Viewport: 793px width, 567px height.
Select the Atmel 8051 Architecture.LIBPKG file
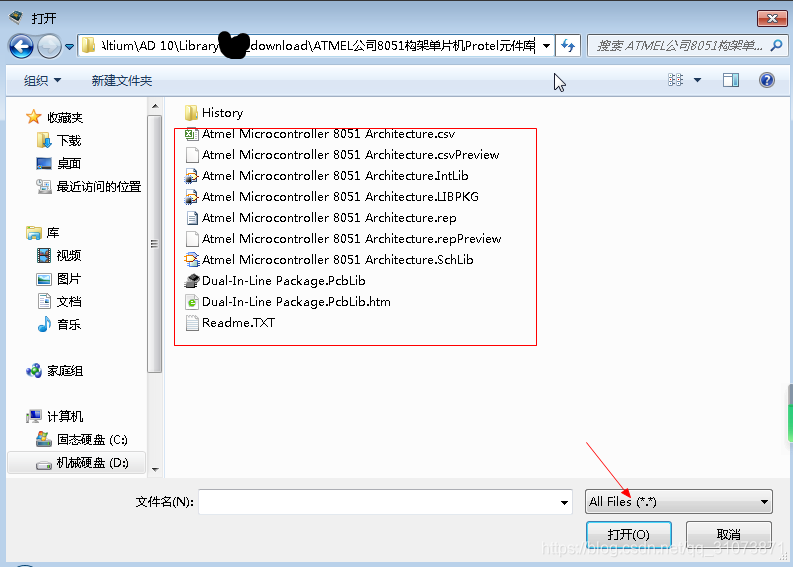click(340, 197)
